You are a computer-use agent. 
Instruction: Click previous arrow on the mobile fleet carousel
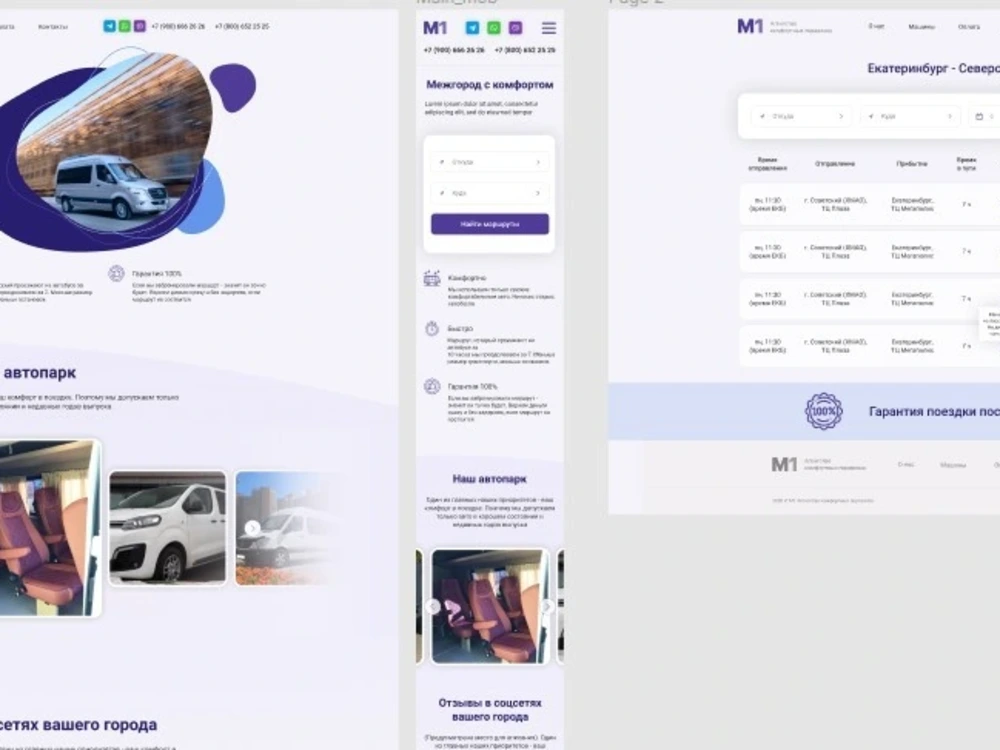coord(433,607)
